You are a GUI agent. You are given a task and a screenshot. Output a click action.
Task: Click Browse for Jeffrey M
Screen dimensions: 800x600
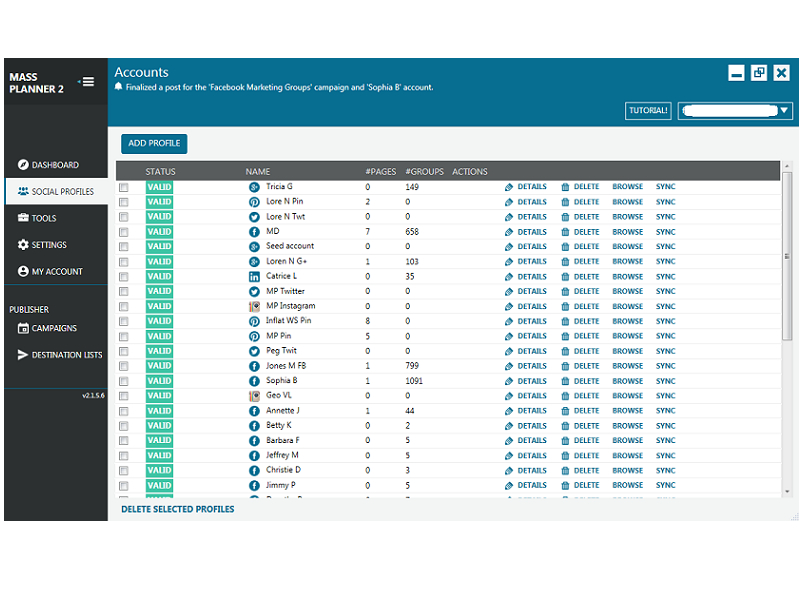click(628, 456)
